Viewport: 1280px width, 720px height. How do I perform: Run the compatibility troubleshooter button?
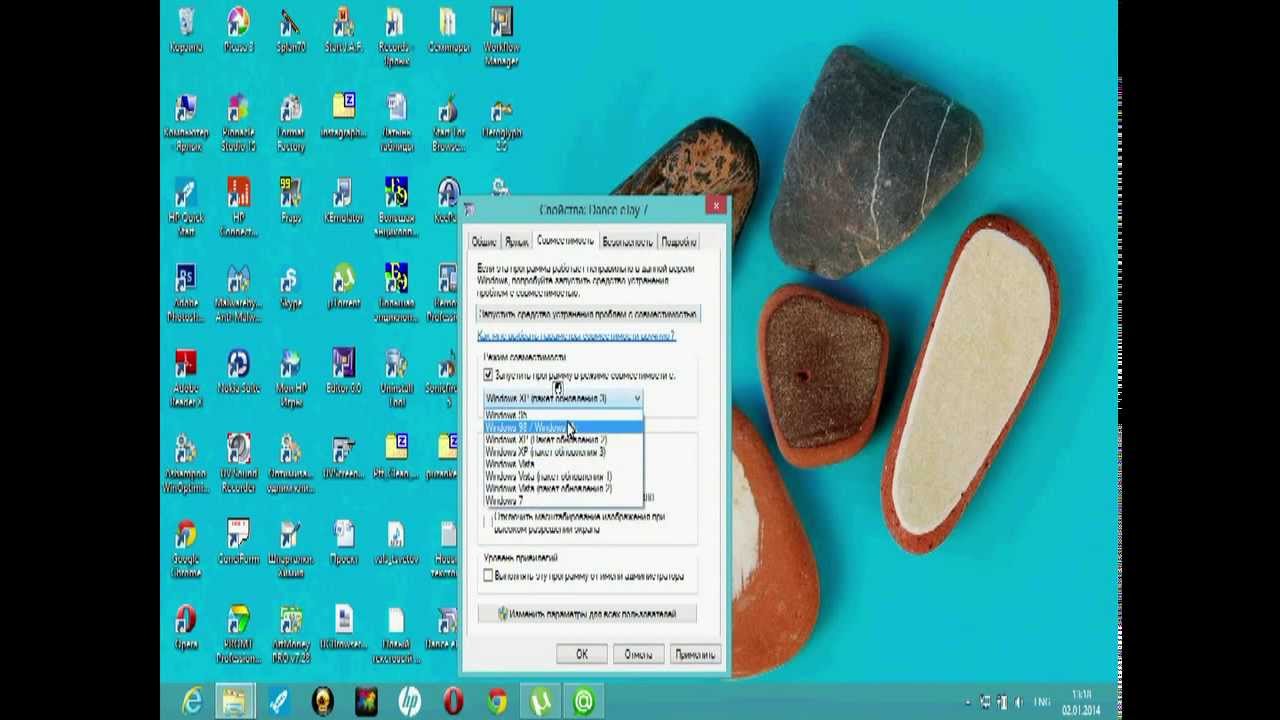[x=588, y=314]
